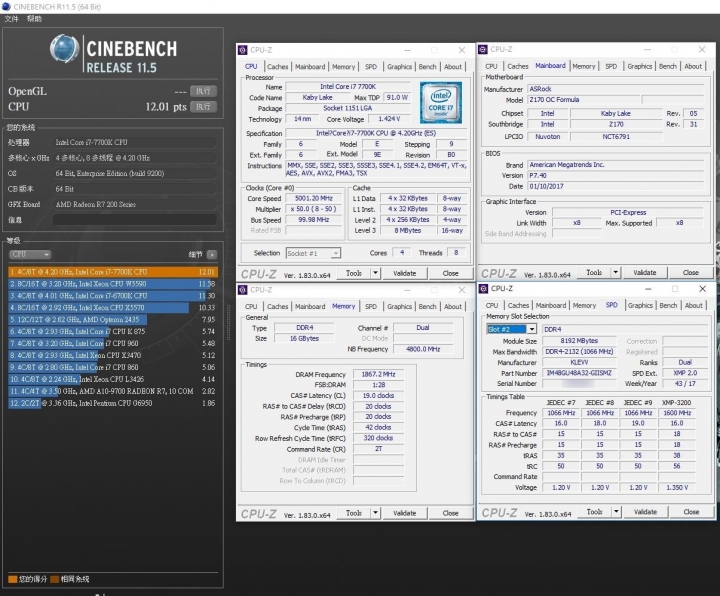The image size is (720, 596).
Task: Open the Slot #2 memory slot dropdown
Action: 511,329
